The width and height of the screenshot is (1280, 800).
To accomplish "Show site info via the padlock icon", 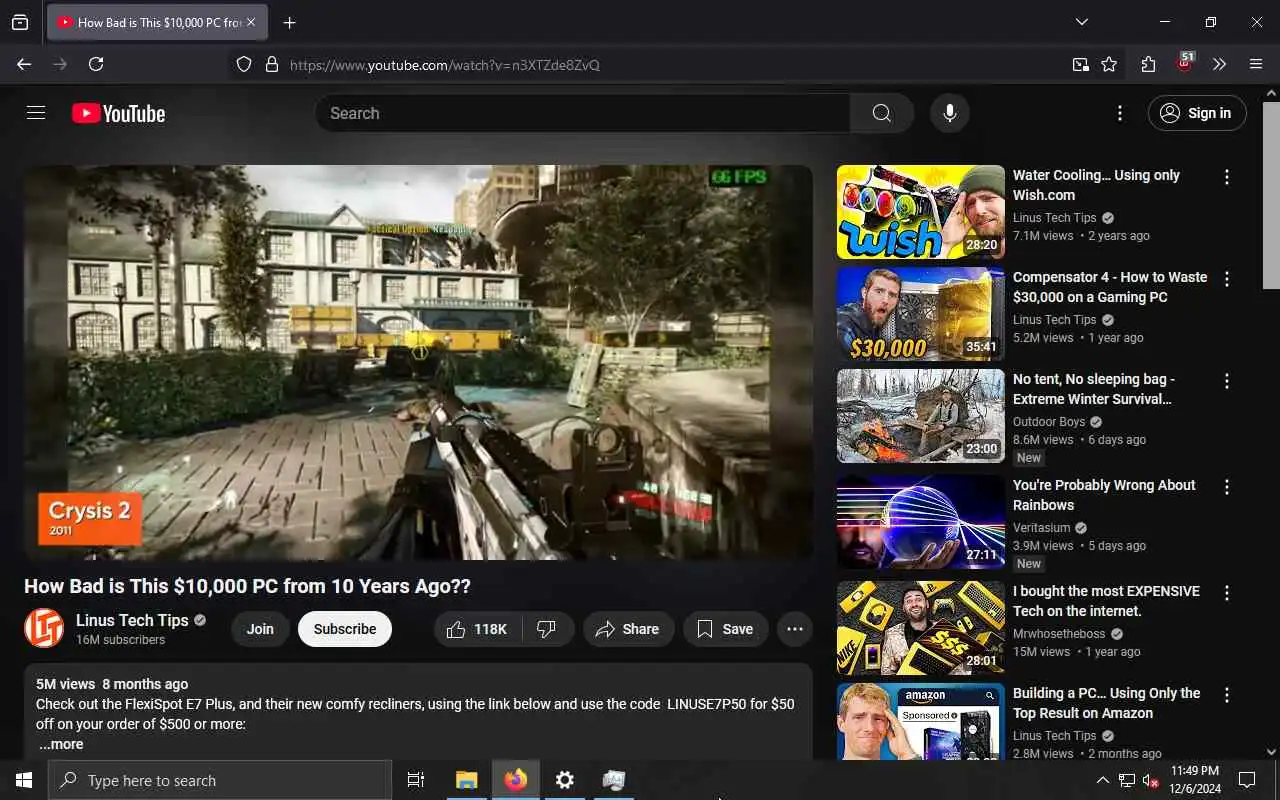I will 271,64.
